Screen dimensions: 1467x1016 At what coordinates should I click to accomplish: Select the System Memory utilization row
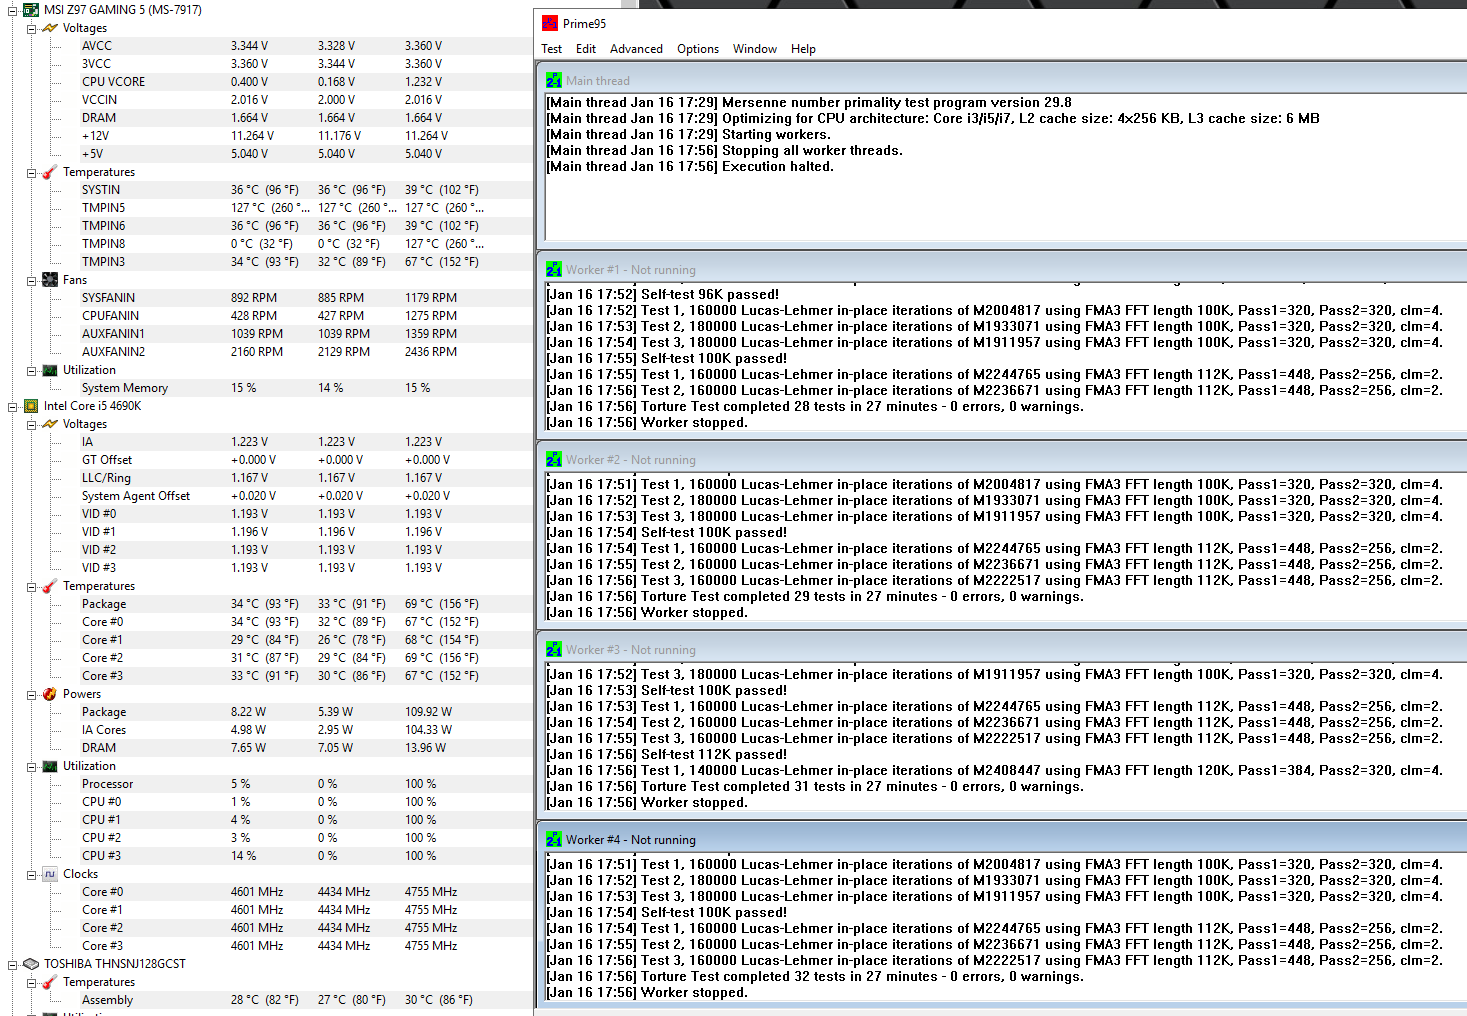304,388
